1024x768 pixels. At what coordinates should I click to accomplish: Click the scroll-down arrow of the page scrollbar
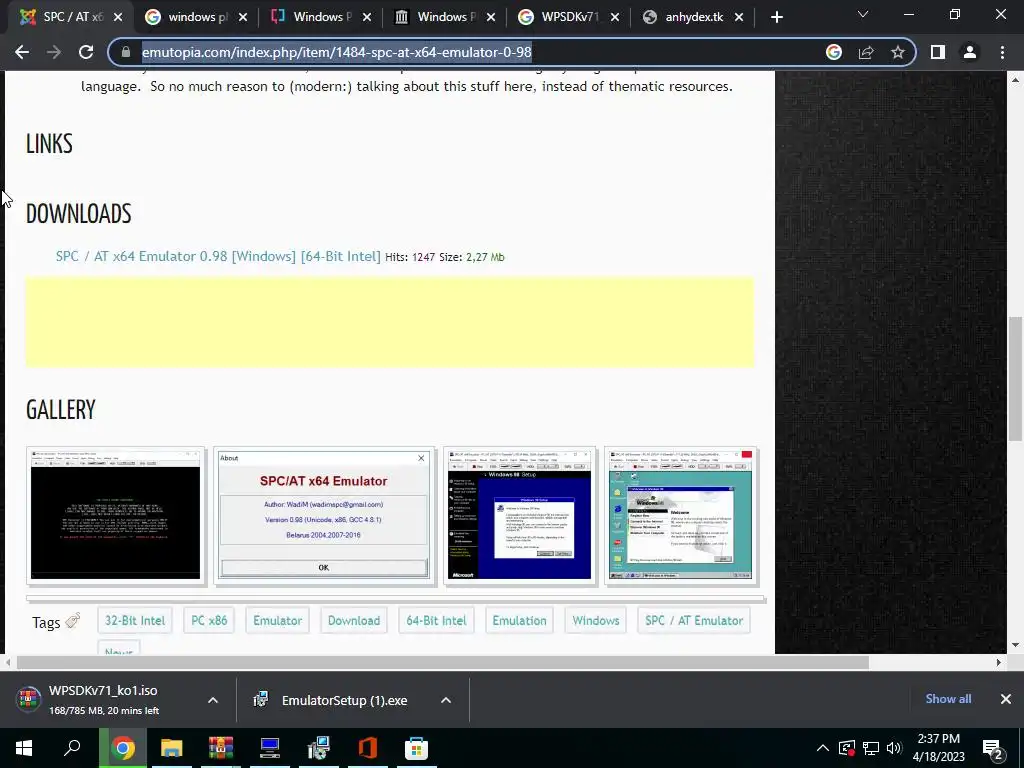pos(1014,645)
